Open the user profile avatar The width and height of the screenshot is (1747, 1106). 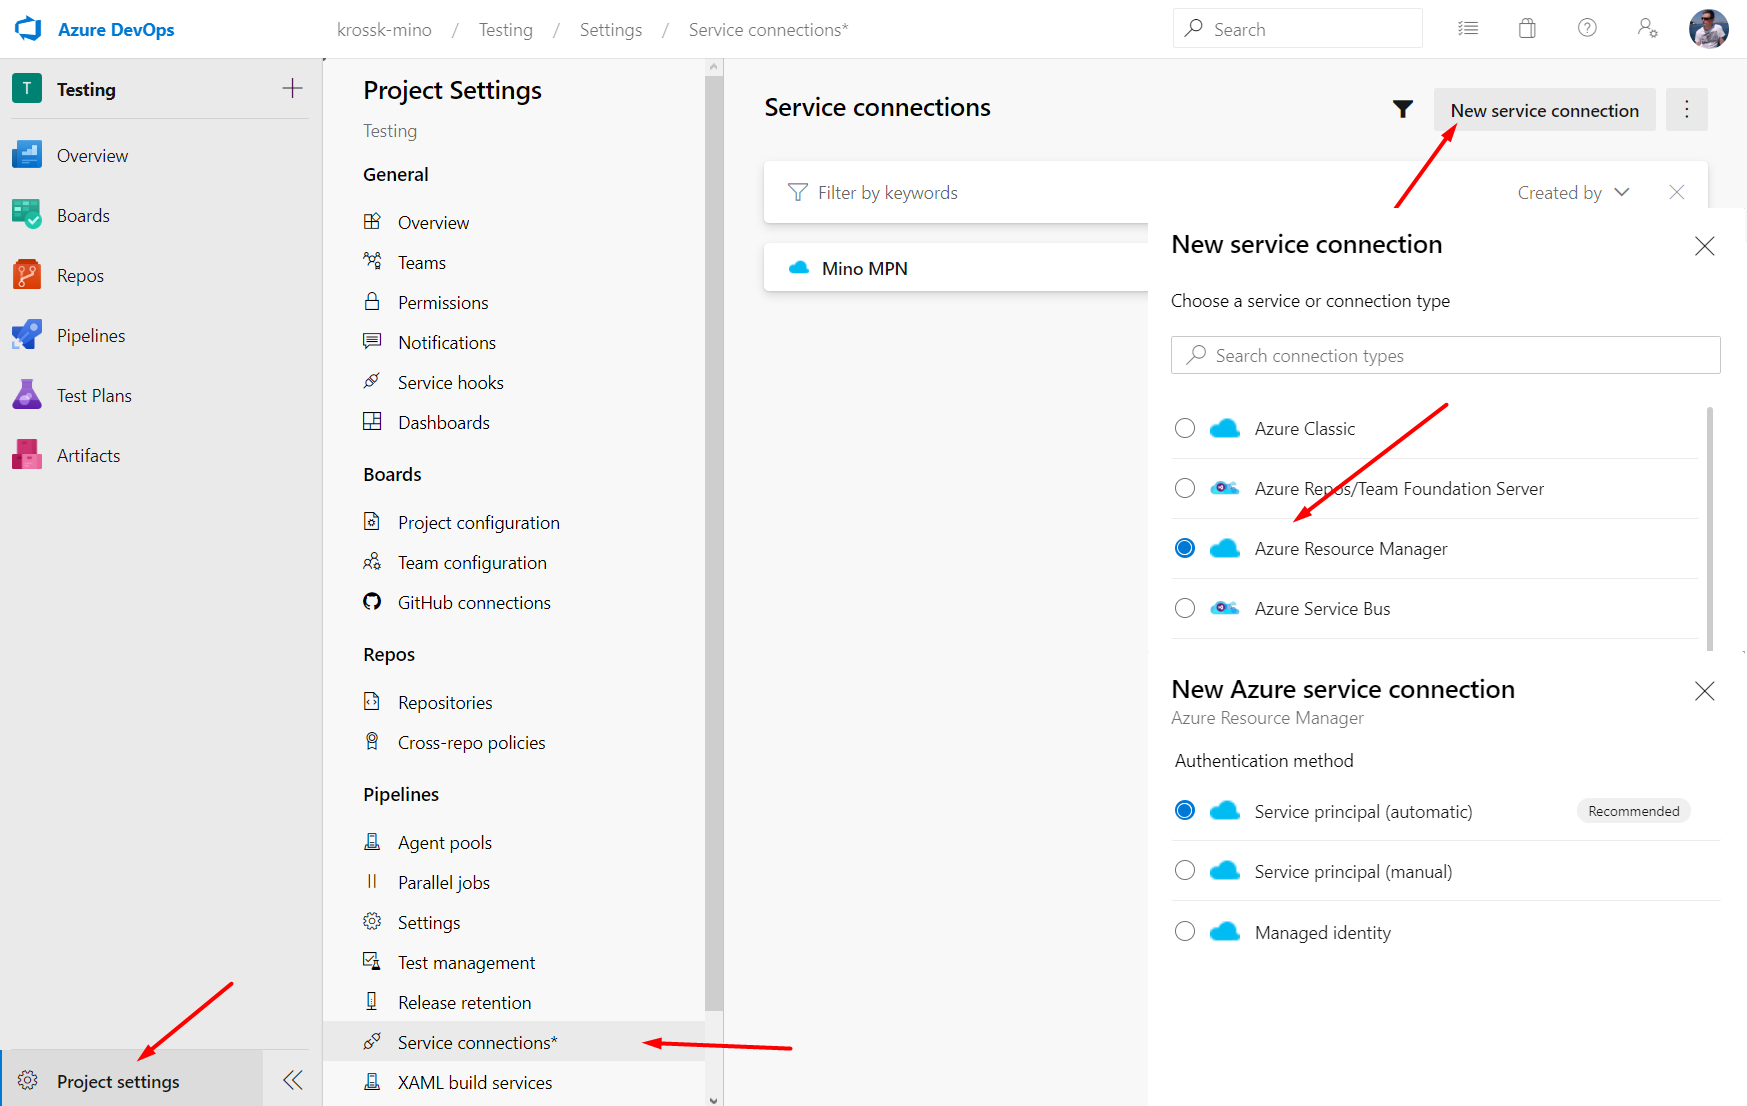[1708, 29]
